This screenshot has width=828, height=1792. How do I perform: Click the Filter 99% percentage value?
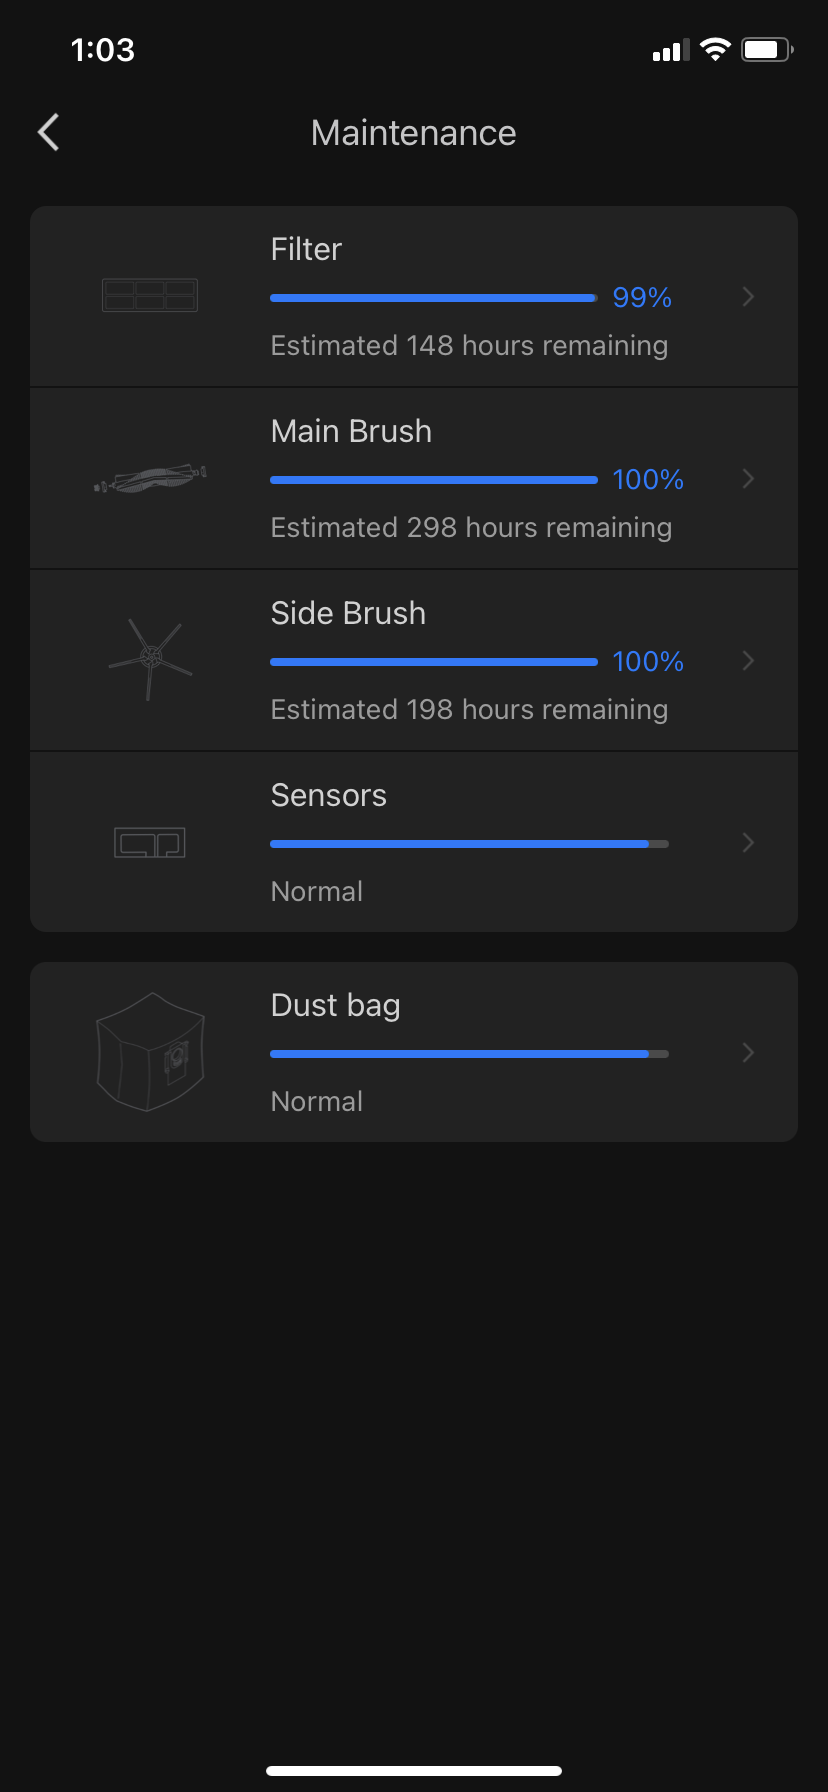click(x=642, y=297)
